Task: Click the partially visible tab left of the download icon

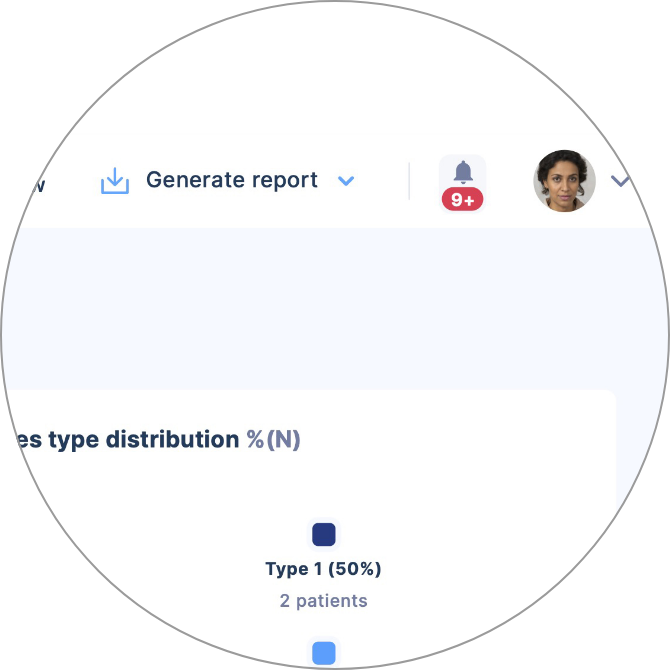Action: 36,185
